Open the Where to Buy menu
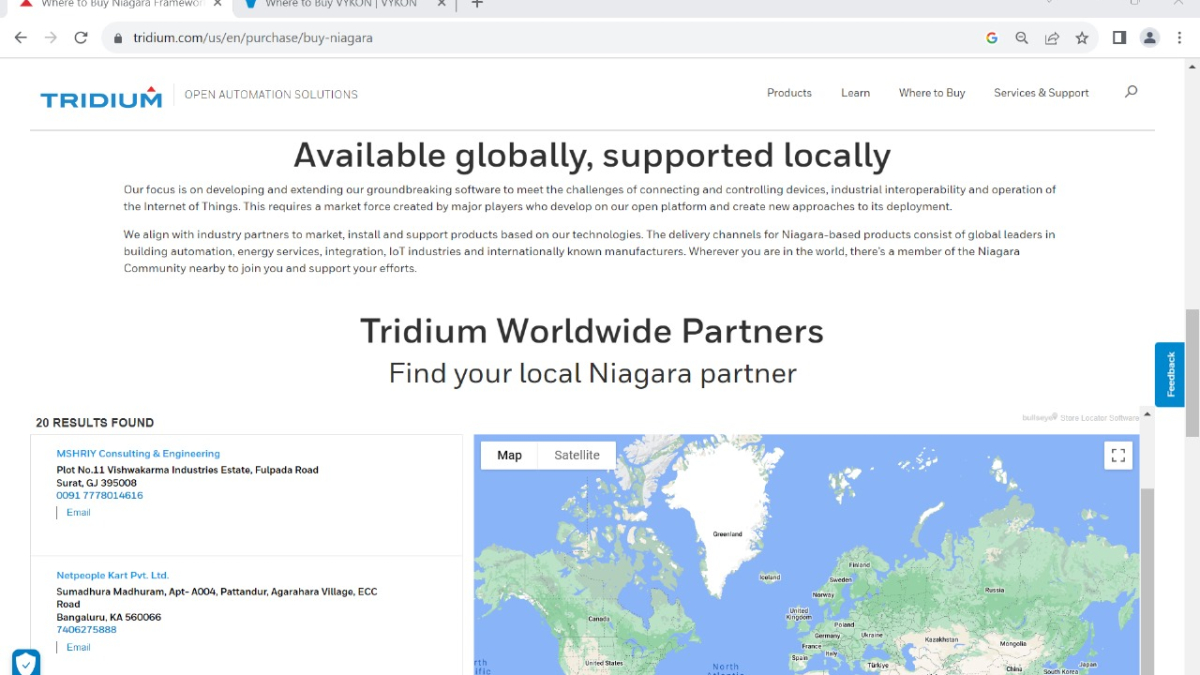The height and width of the screenshot is (675, 1200). tap(931, 93)
